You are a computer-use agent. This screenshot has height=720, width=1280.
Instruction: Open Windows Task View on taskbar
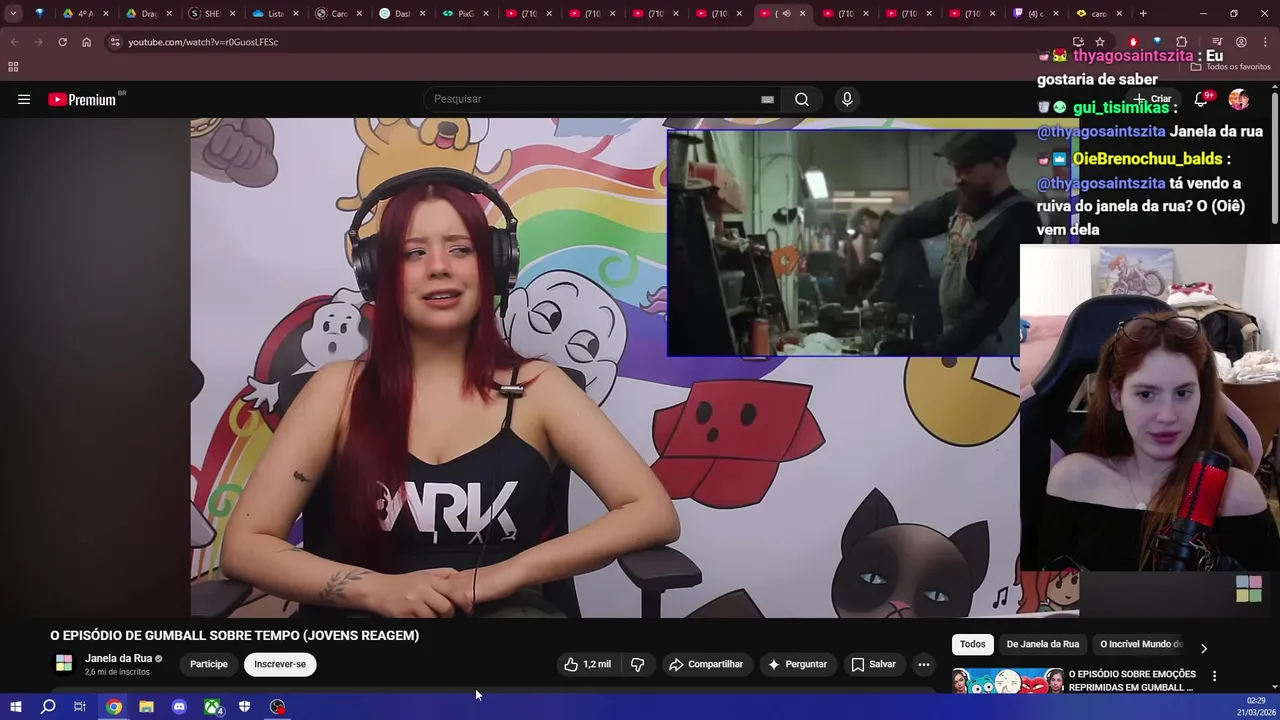point(80,707)
